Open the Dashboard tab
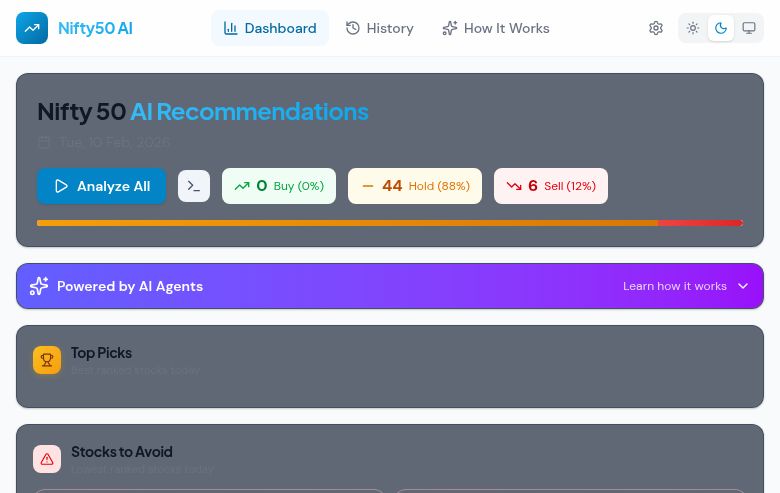This screenshot has width=780, height=493. click(270, 28)
